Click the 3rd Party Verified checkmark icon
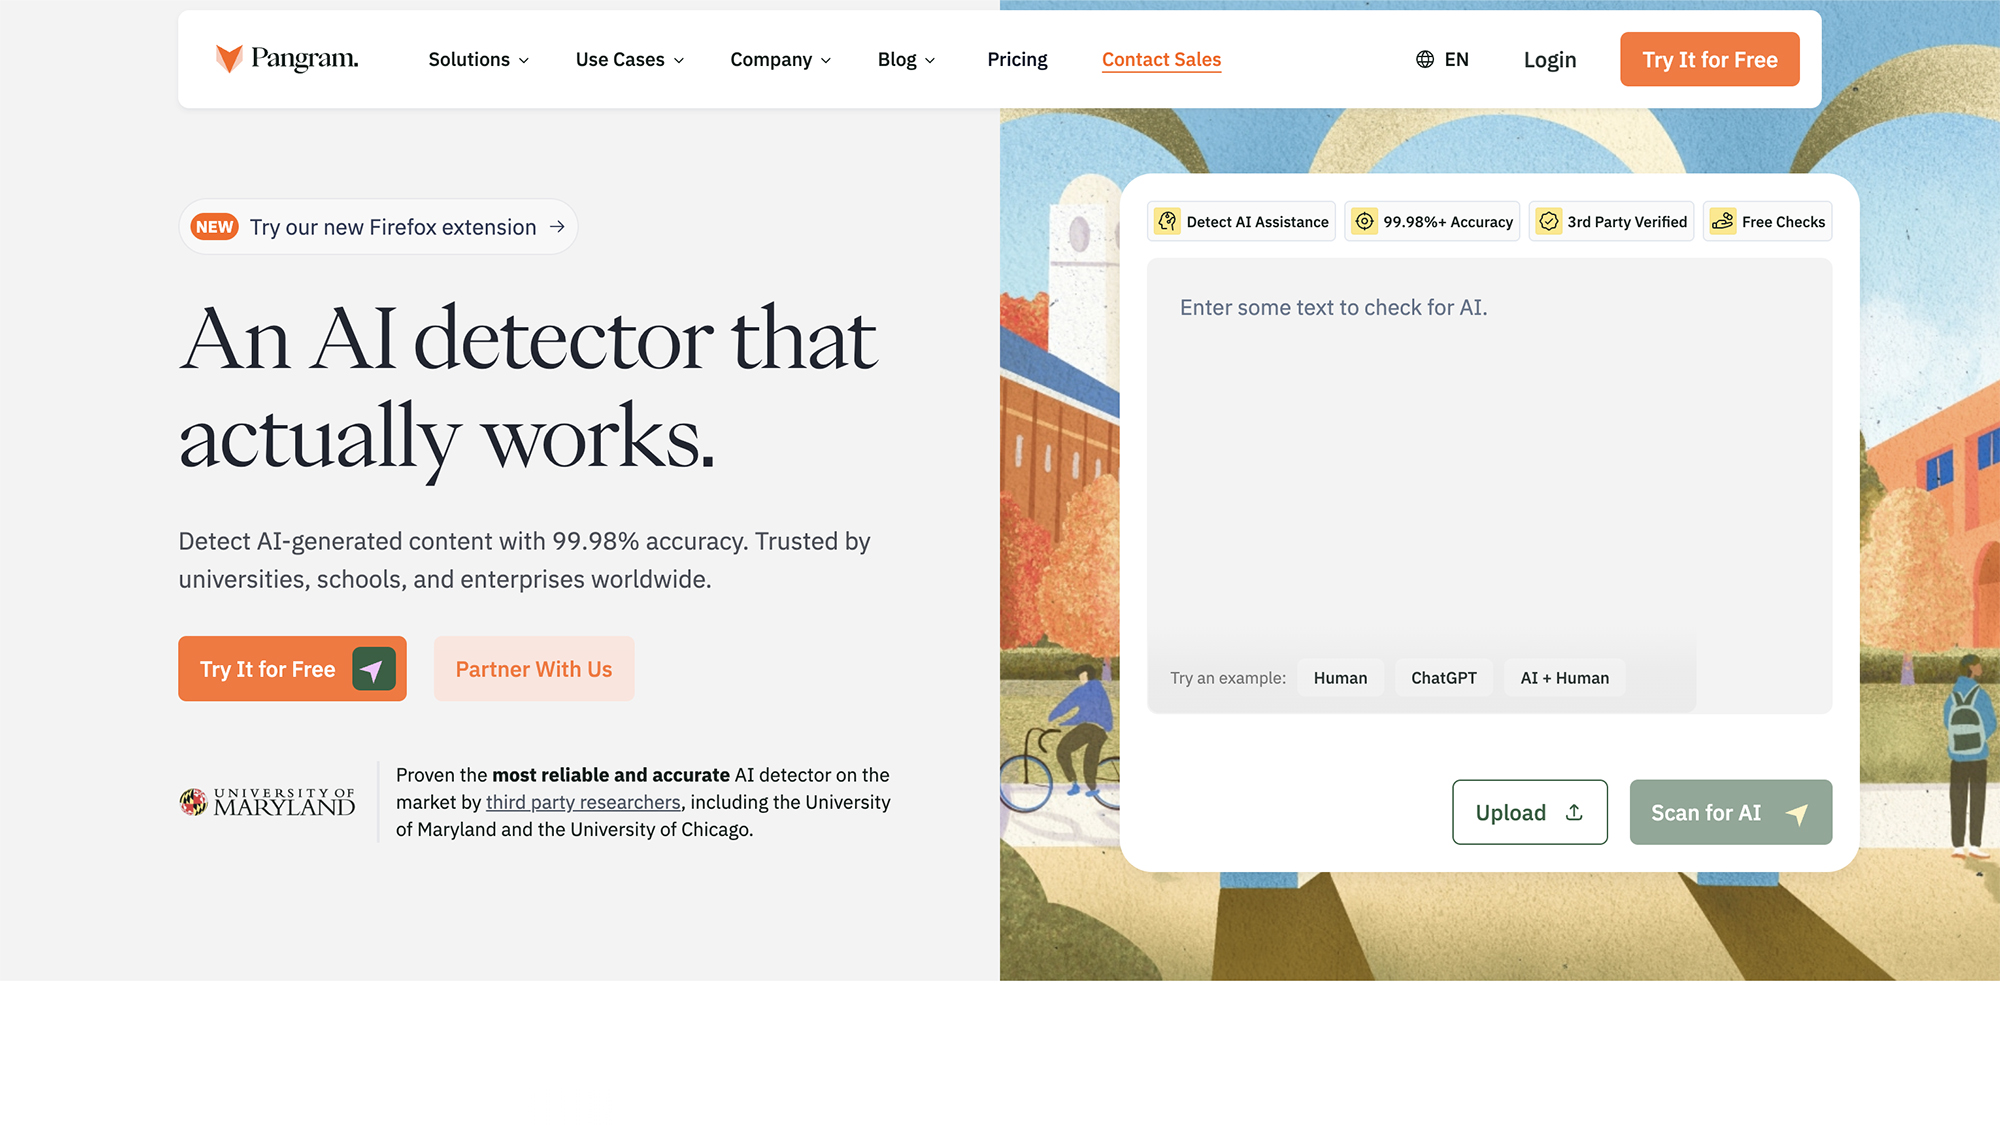Viewport: 2000px width, 1125px height. pos(1548,221)
